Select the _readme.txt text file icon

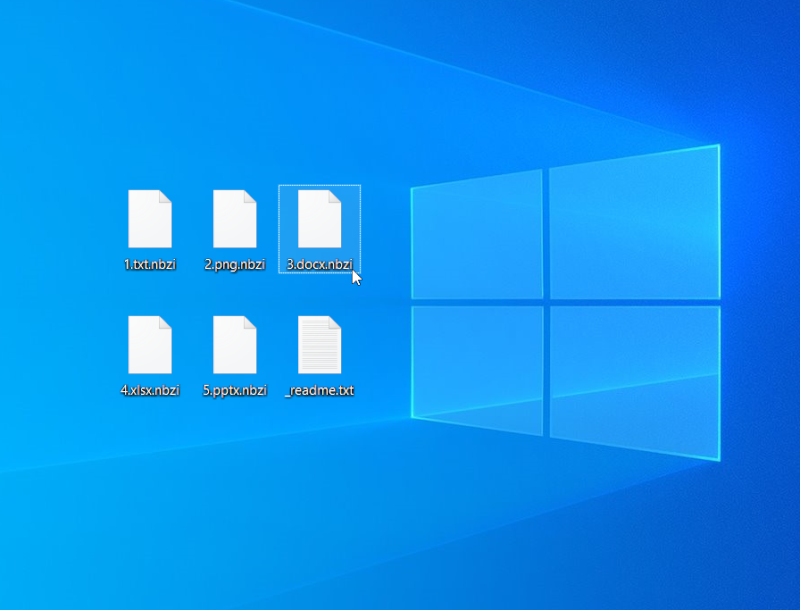[319, 345]
